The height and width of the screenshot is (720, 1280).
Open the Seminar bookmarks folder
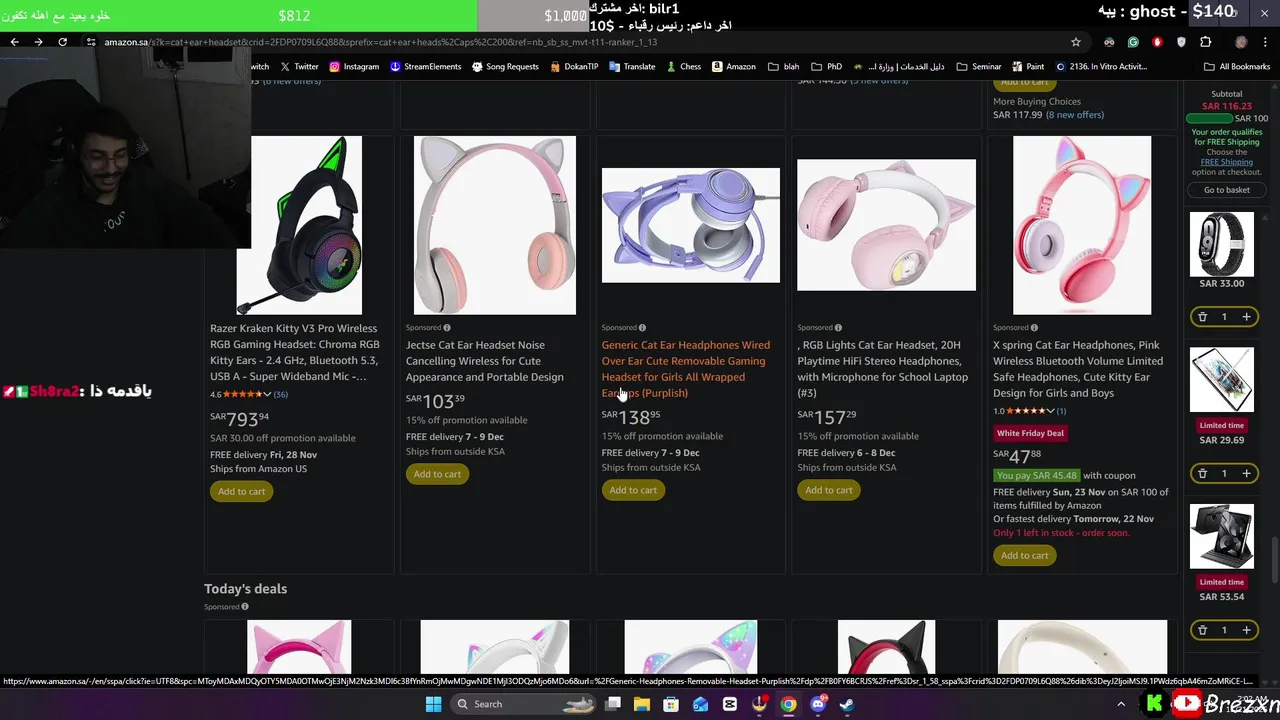977,67
